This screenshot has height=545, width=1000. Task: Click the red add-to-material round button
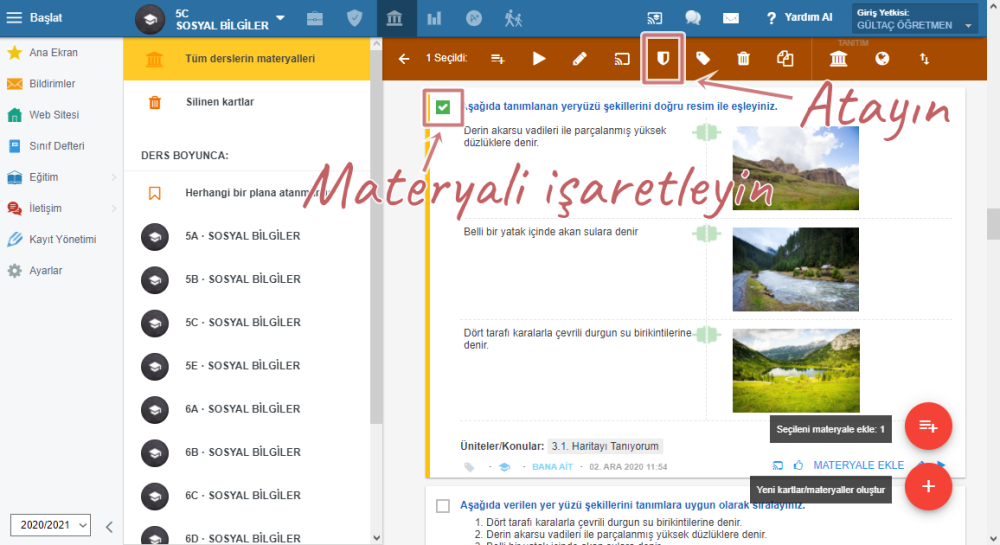tap(928, 426)
